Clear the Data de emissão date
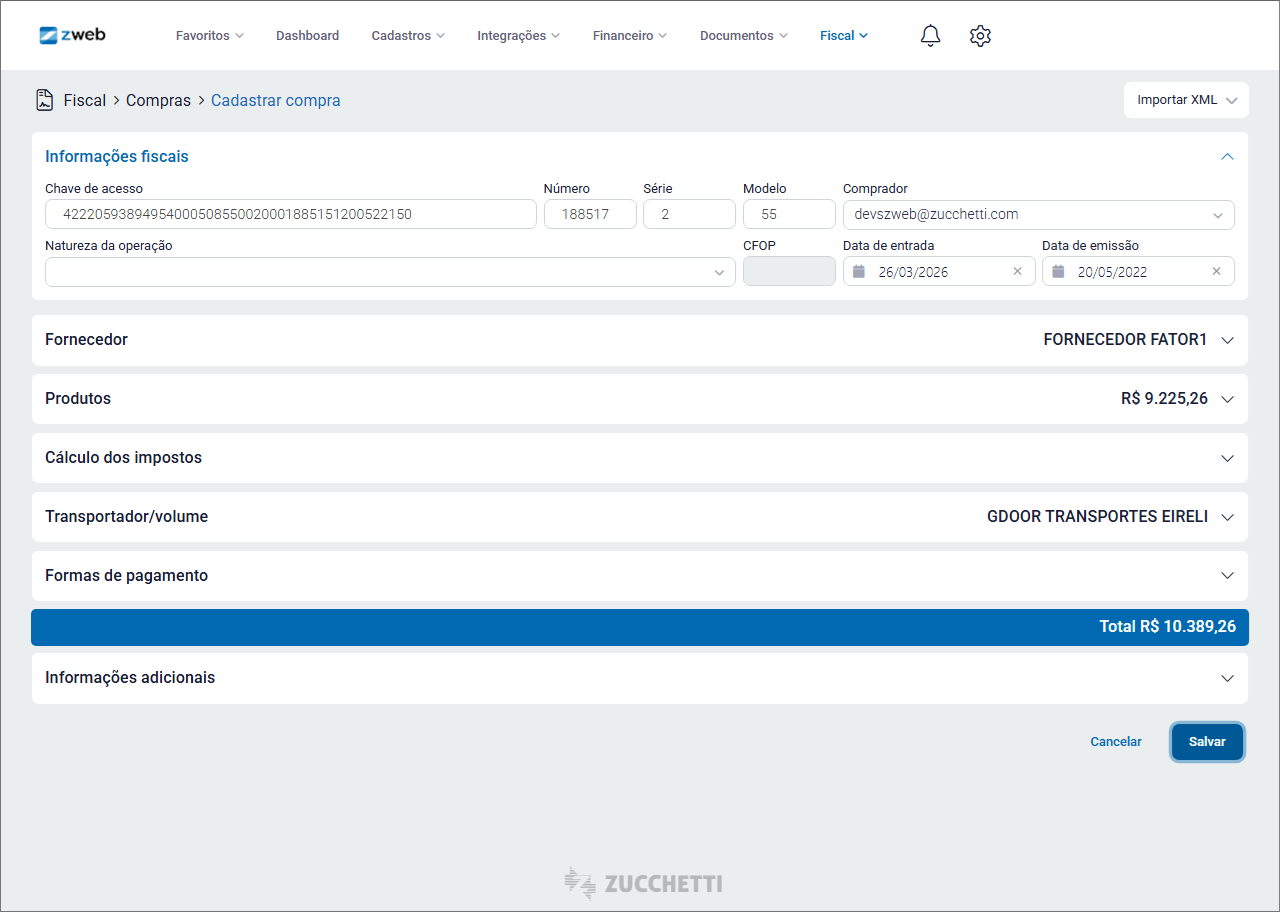The width and height of the screenshot is (1280, 912). pos(1216,272)
